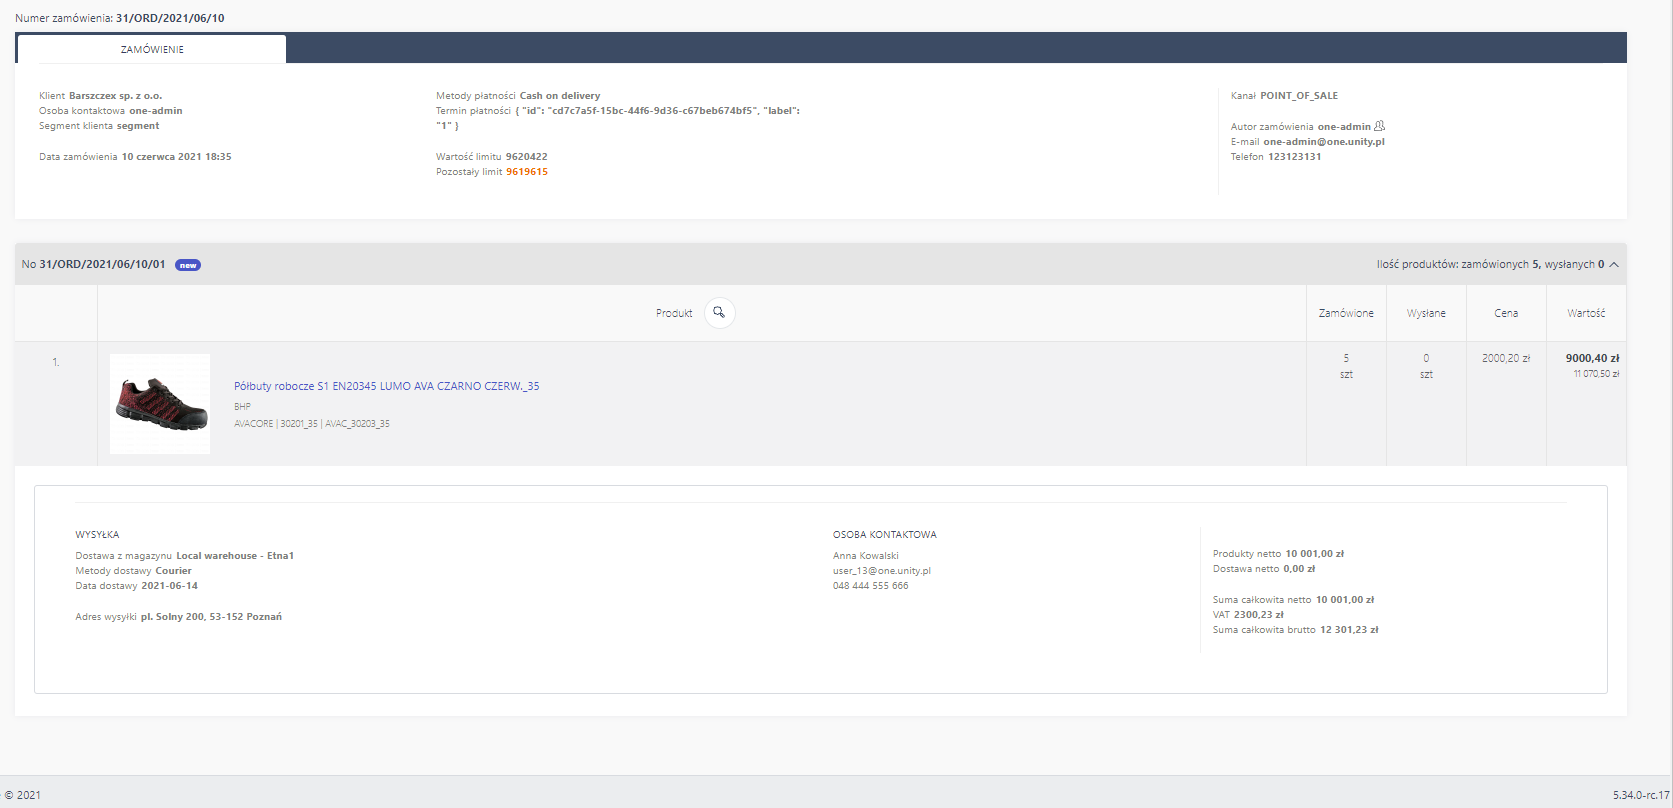The image size is (1673, 808).
Task: Click the Produkty netto 10 001,00 zł value
Action: (1314, 554)
